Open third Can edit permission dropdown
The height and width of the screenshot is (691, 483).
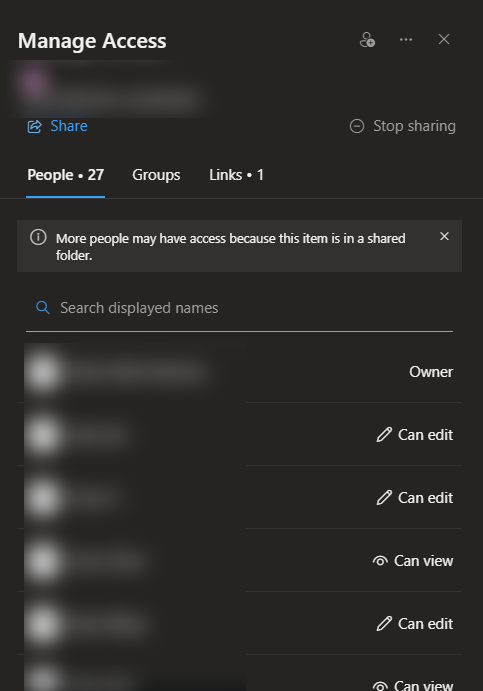point(414,624)
